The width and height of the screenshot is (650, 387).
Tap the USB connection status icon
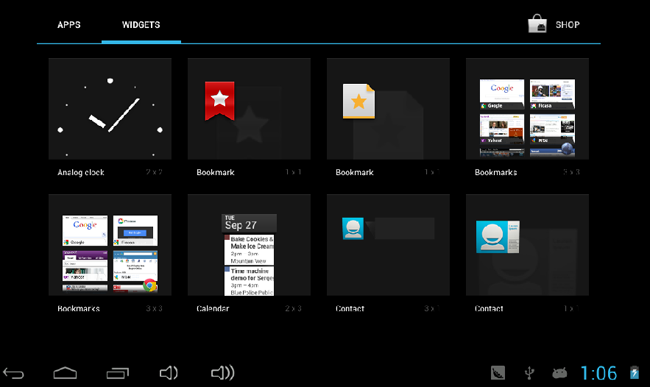tap(529, 373)
